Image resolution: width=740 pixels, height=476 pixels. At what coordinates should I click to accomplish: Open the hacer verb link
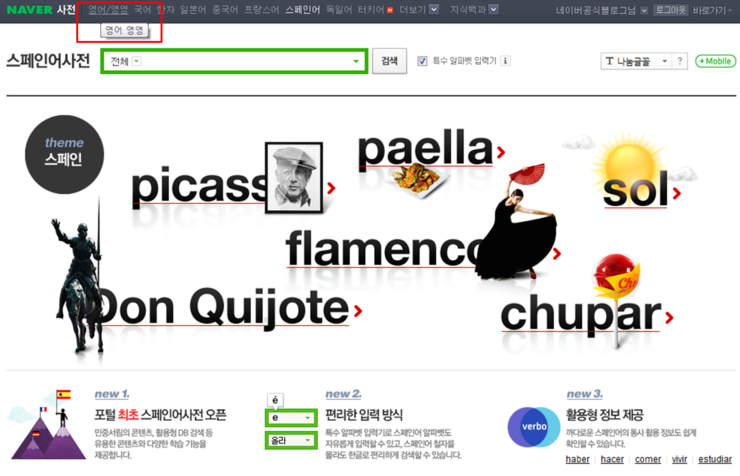pyautogui.click(x=612, y=459)
